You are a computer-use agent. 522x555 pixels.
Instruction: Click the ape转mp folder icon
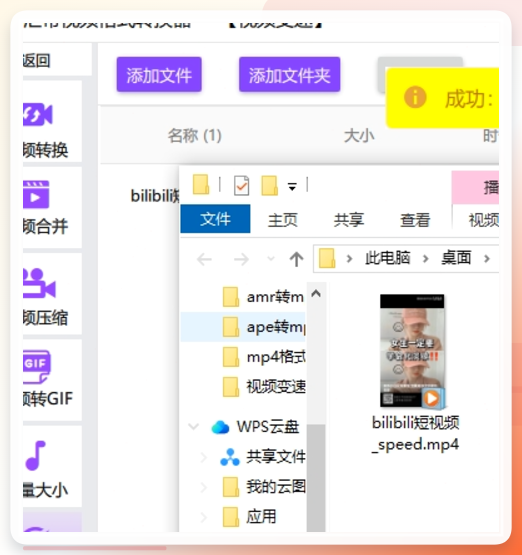coord(231,327)
